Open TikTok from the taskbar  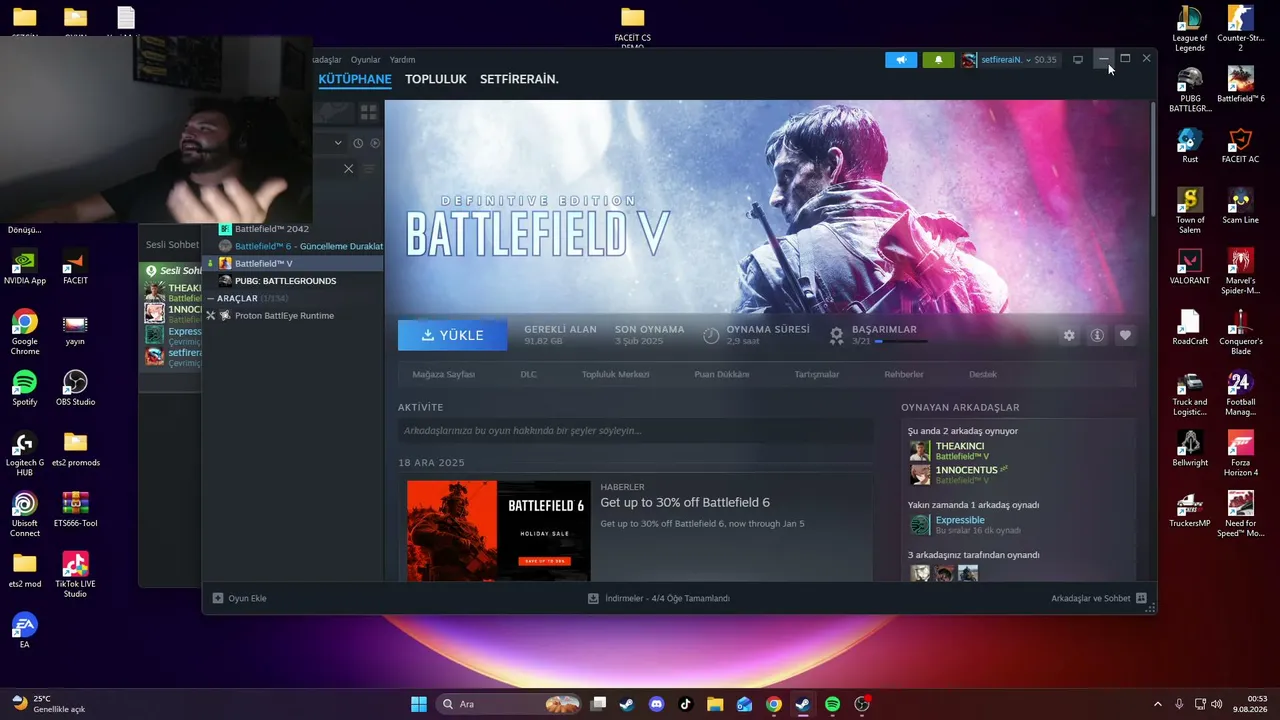pyautogui.click(x=685, y=704)
